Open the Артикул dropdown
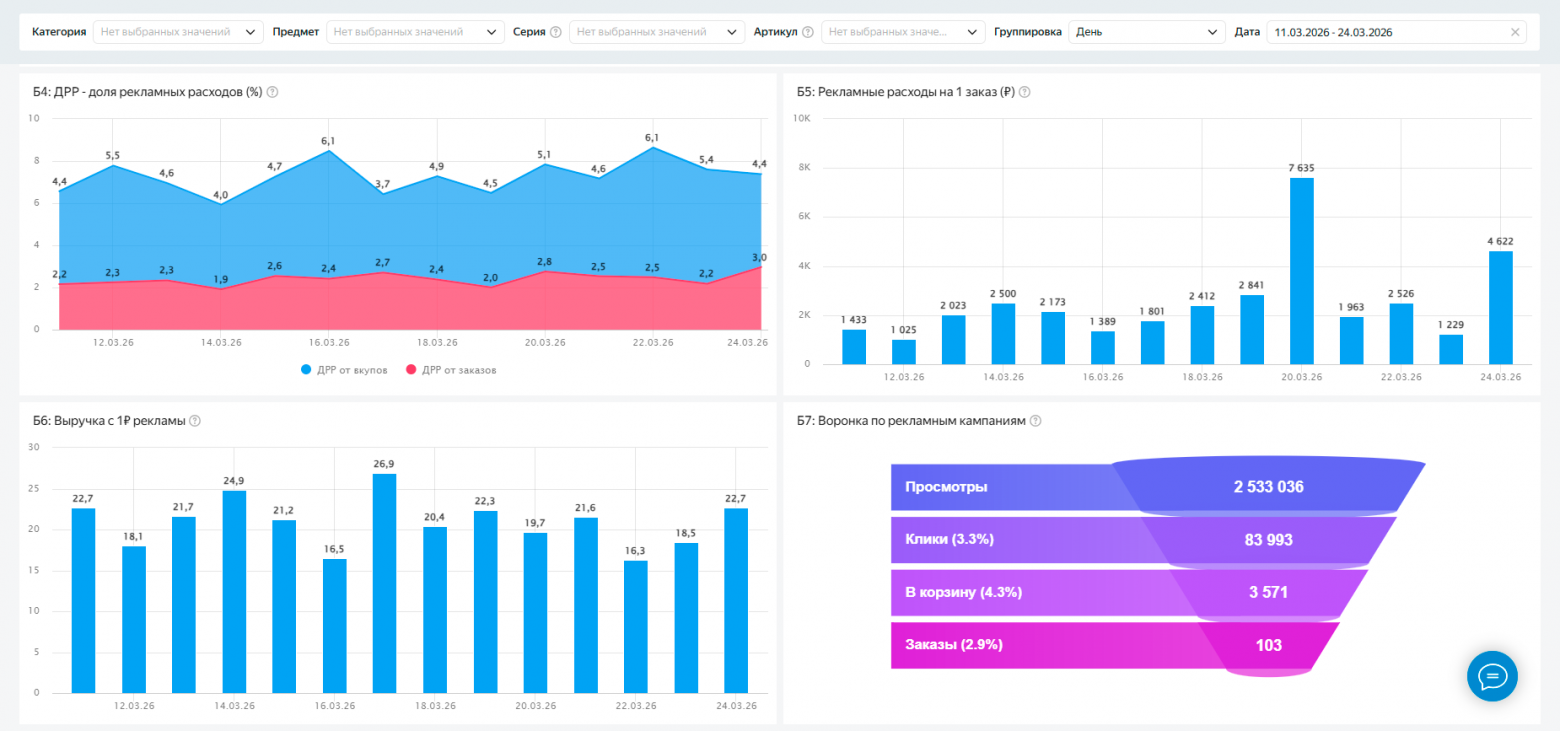Viewport: 1560px width, 731px height. (x=903, y=31)
